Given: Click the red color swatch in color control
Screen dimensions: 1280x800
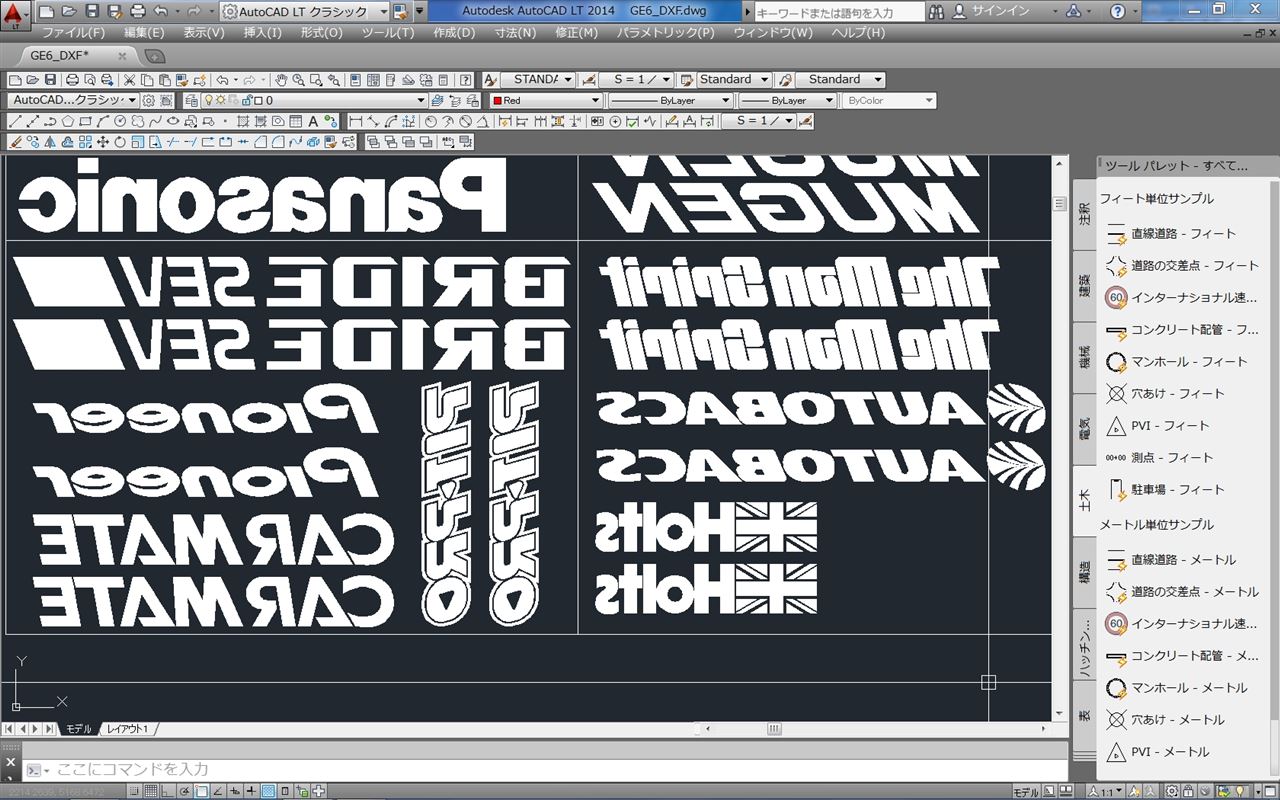Looking at the screenshot, I should (x=497, y=100).
